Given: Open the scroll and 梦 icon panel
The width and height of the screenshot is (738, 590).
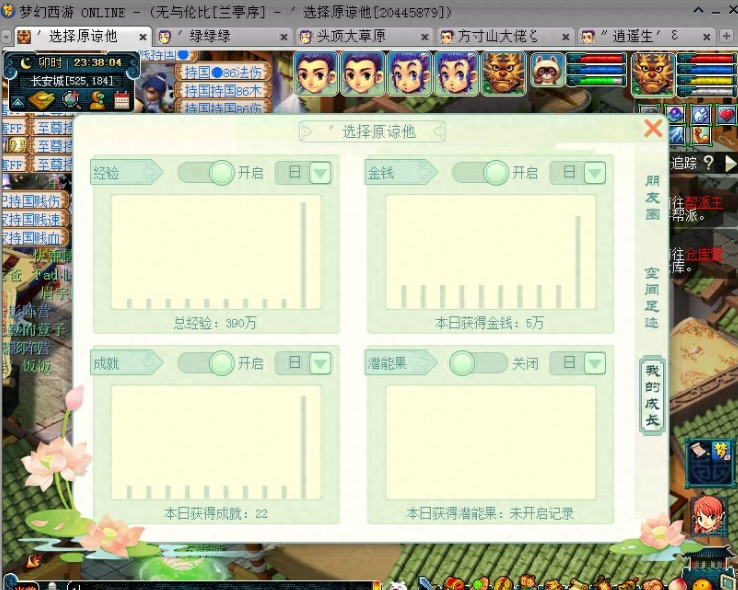Looking at the screenshot, I should tap(711, 463).
